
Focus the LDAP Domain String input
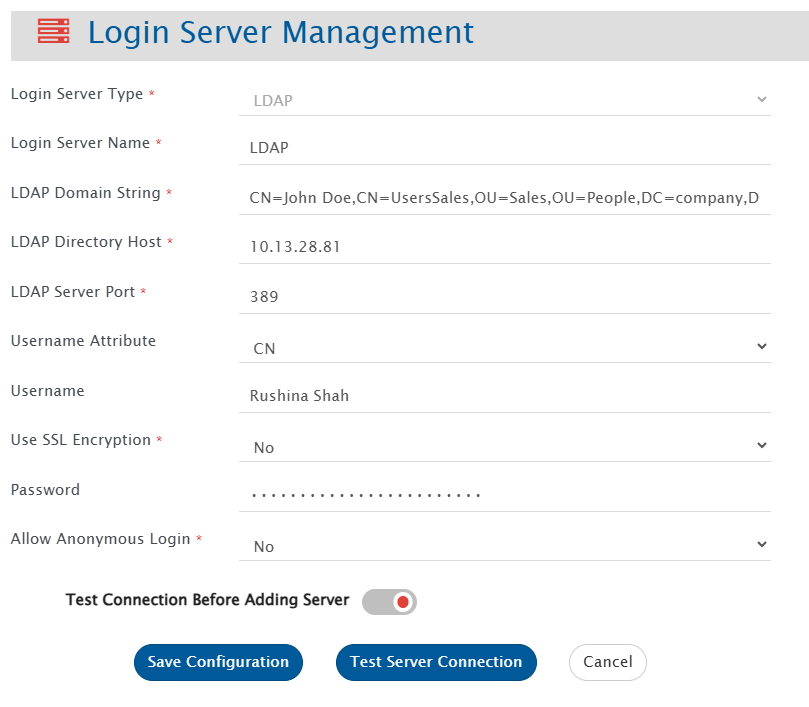505,198
